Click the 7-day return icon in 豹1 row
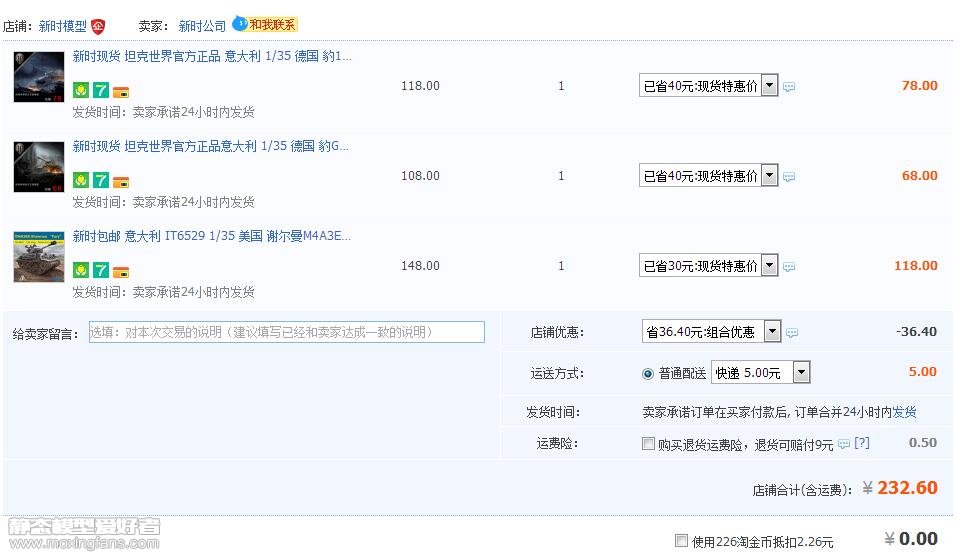The height and width of the screenshot is (558, 958). pos(101,90)
